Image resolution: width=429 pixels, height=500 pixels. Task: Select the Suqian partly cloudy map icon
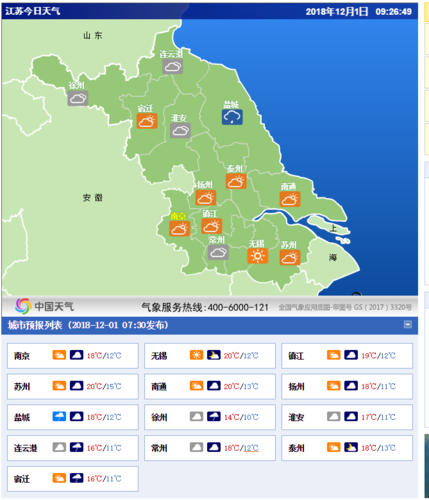pos(147,121)
